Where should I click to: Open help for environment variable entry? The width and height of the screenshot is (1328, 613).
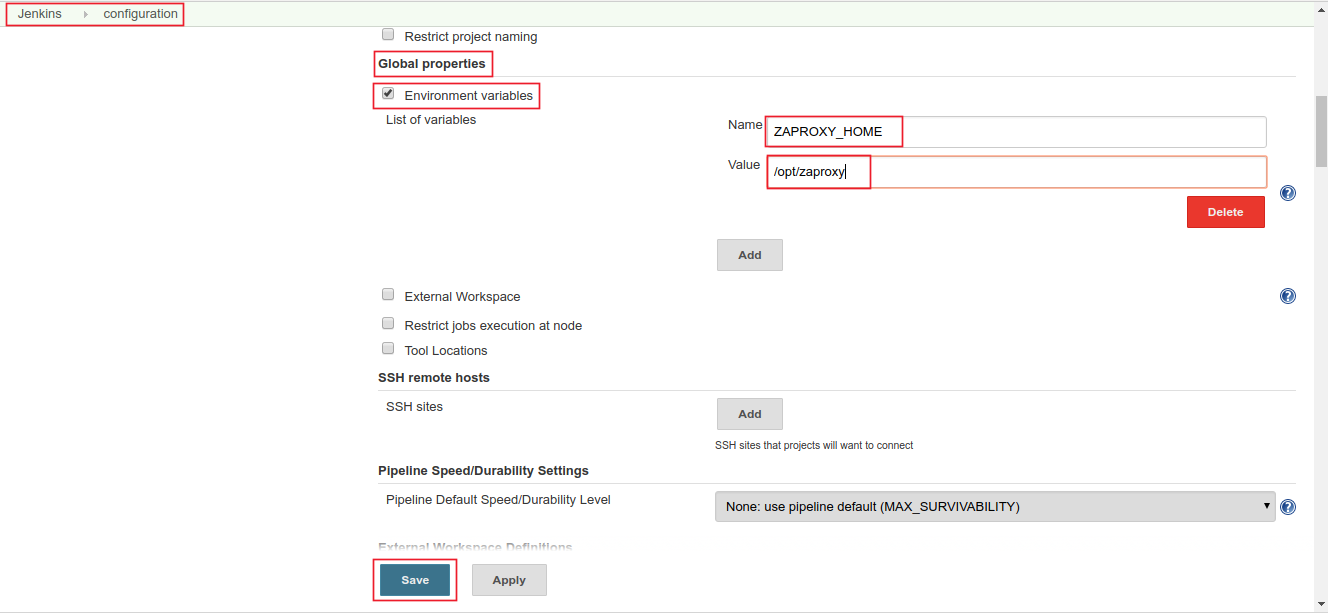(x=1288, y=193)
